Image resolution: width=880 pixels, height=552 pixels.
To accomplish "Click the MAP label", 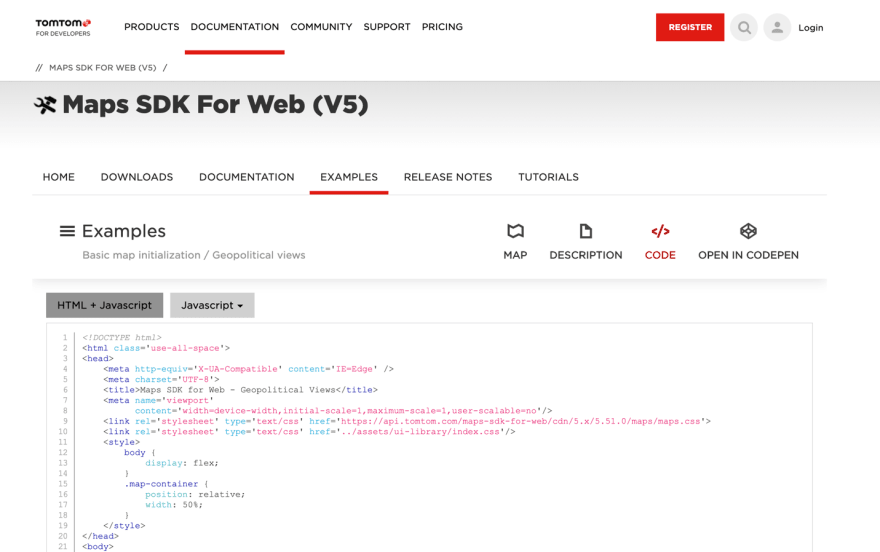I will (x=515, y=255).
